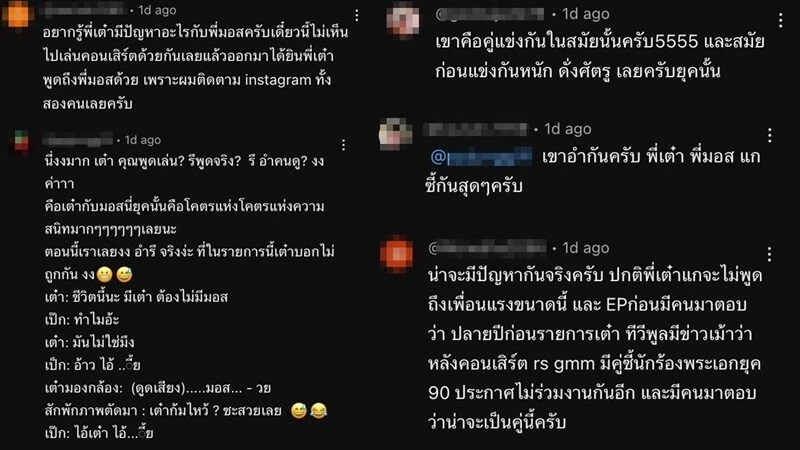Open the orange avatar beside the instagram comment
Viewport: 800px width, 450px height.
[x=18, y=14]
